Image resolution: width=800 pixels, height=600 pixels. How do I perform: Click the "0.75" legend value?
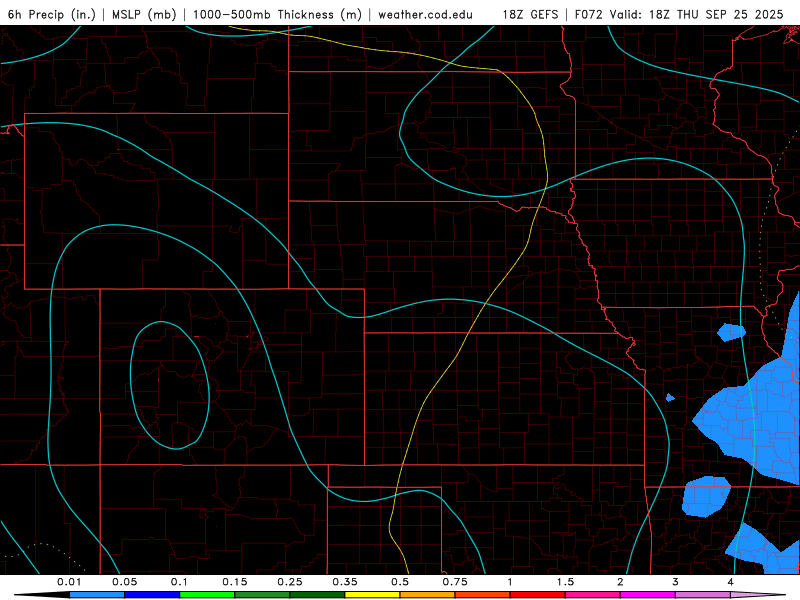click(455, 582)
